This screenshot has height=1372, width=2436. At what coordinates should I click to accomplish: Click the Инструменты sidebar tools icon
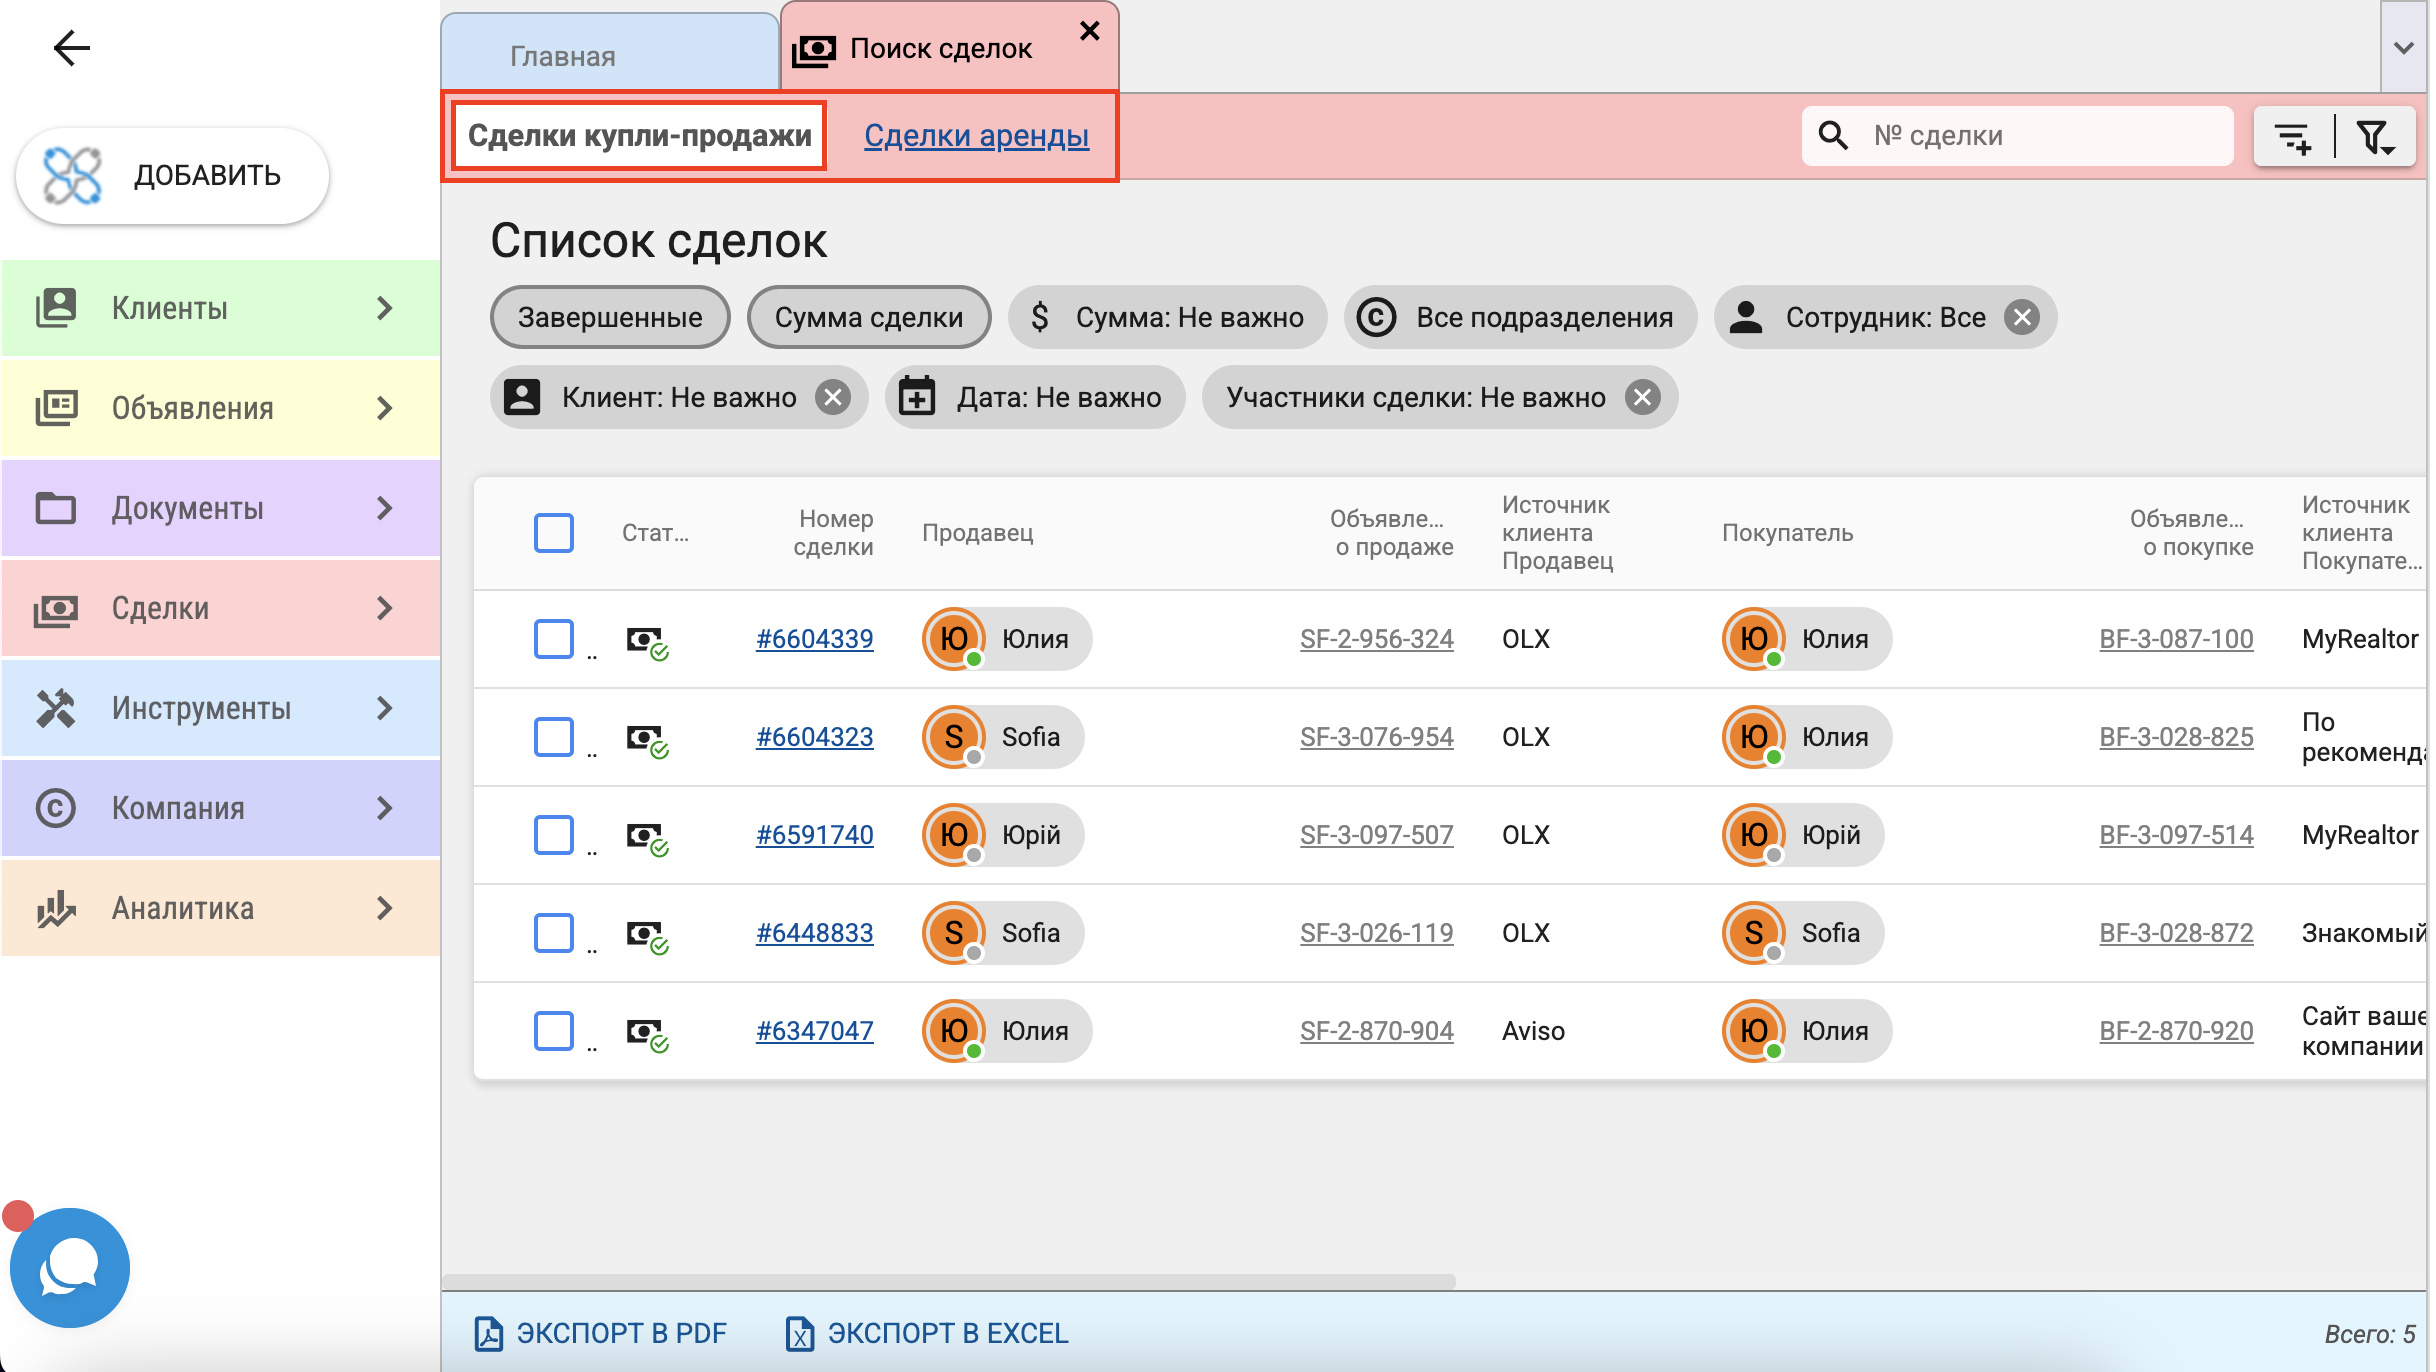click(56, 708)
